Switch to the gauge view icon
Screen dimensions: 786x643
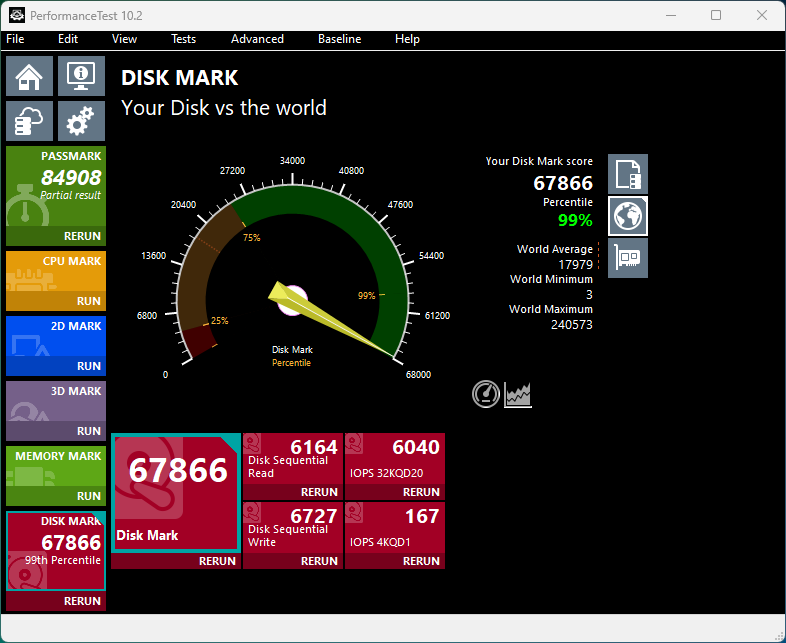tap(486, 394)
